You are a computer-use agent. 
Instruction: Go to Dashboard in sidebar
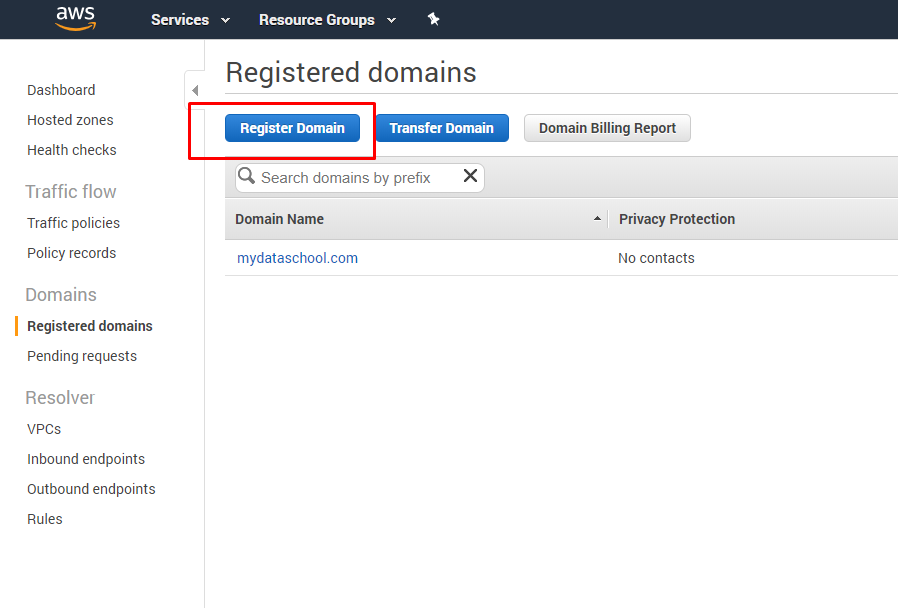click(61, 90)
